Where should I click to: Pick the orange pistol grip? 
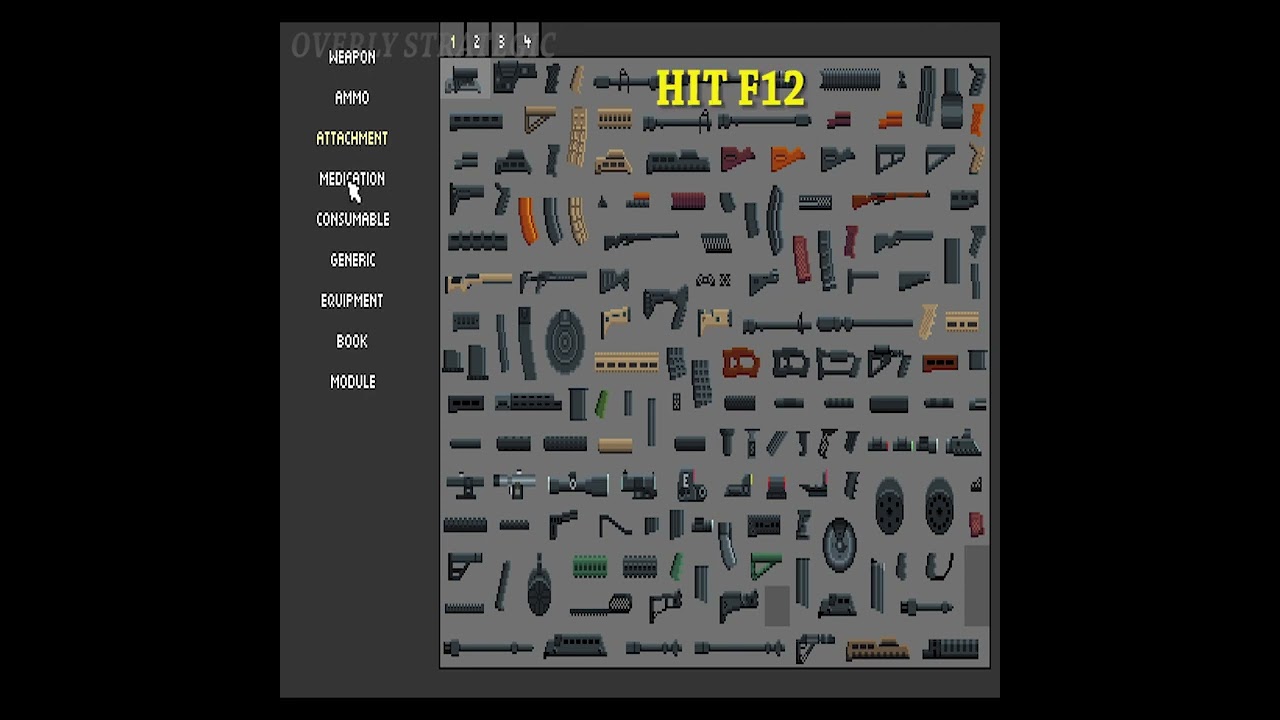(x=977, y=119)
